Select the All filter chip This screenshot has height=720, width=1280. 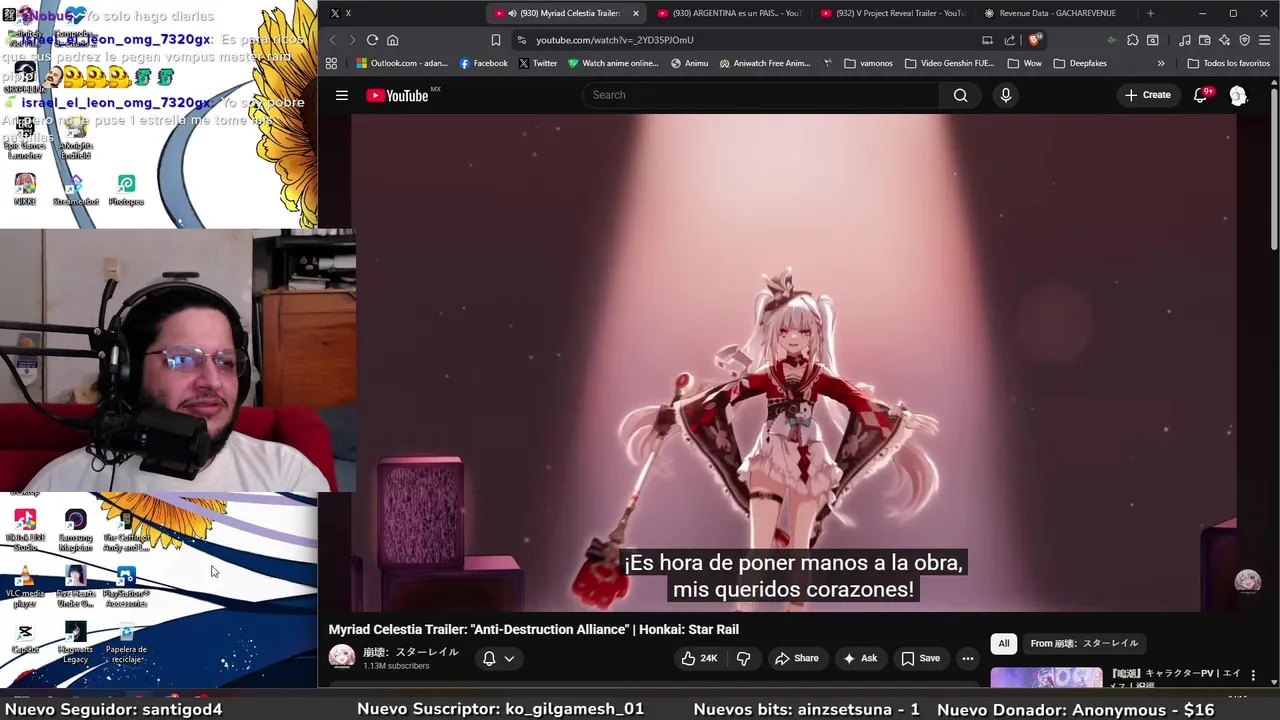1003,643
